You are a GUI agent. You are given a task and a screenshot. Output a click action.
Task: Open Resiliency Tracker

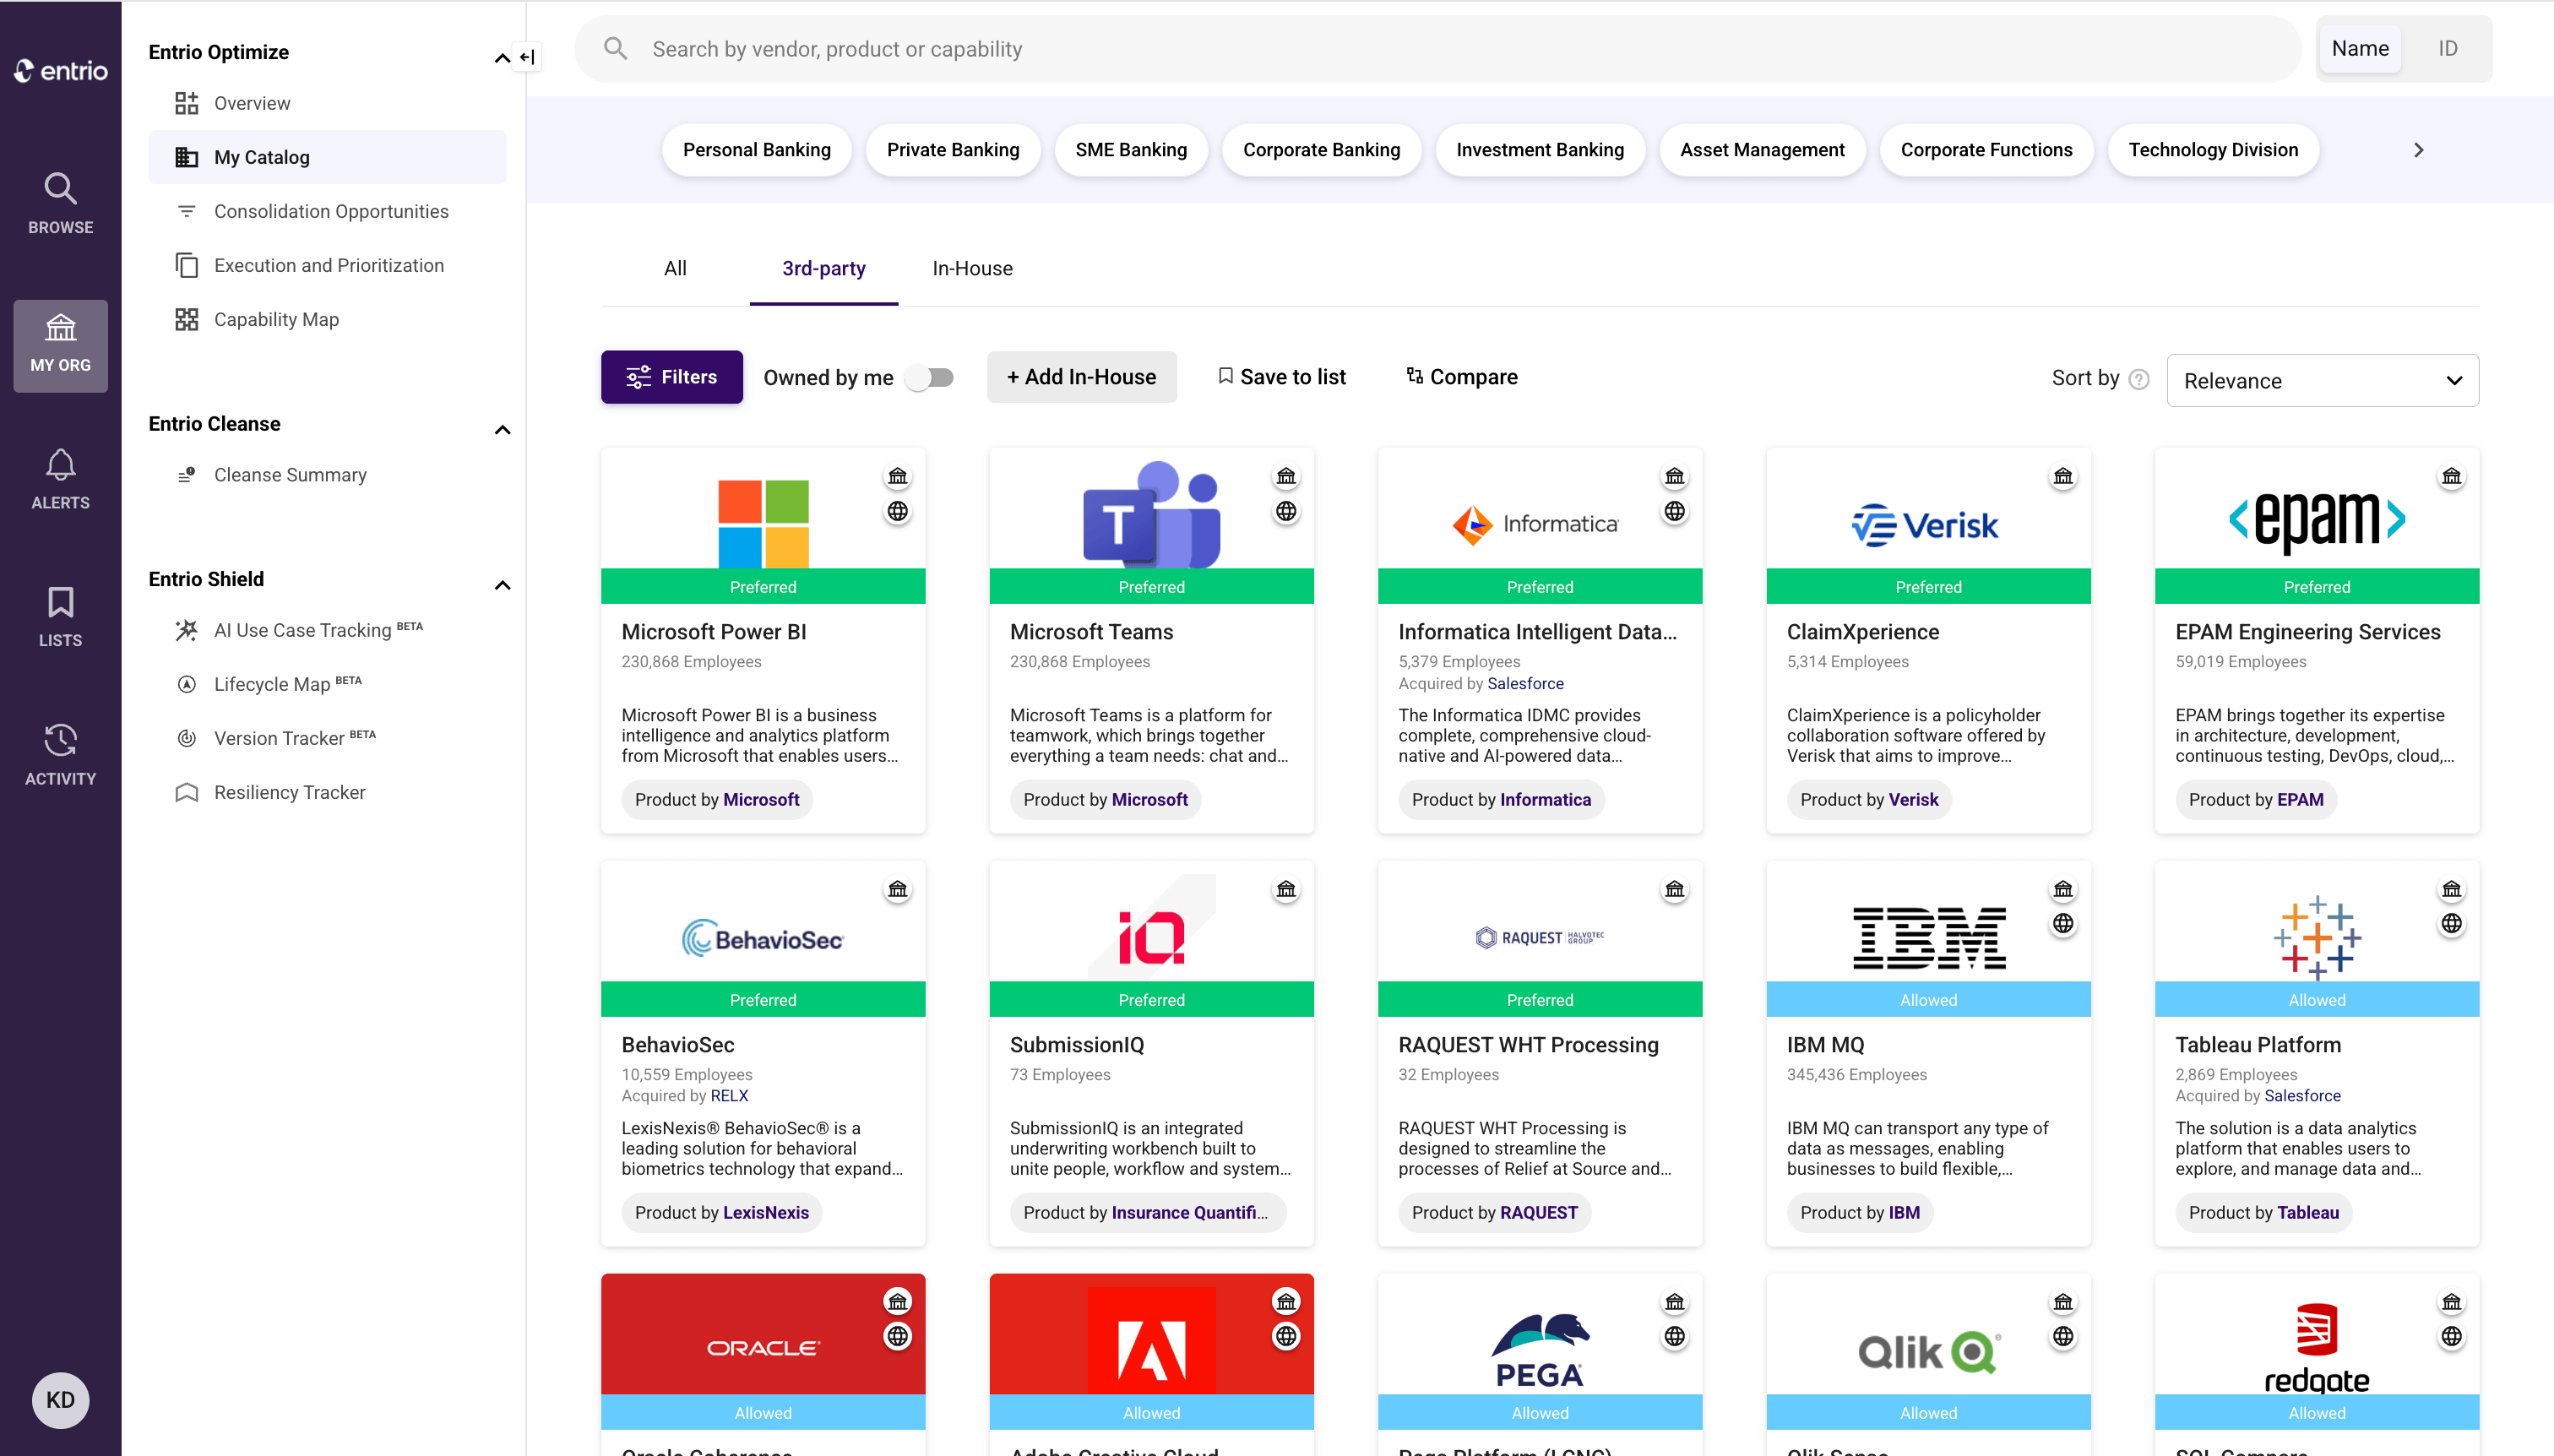tap(327, 792)
